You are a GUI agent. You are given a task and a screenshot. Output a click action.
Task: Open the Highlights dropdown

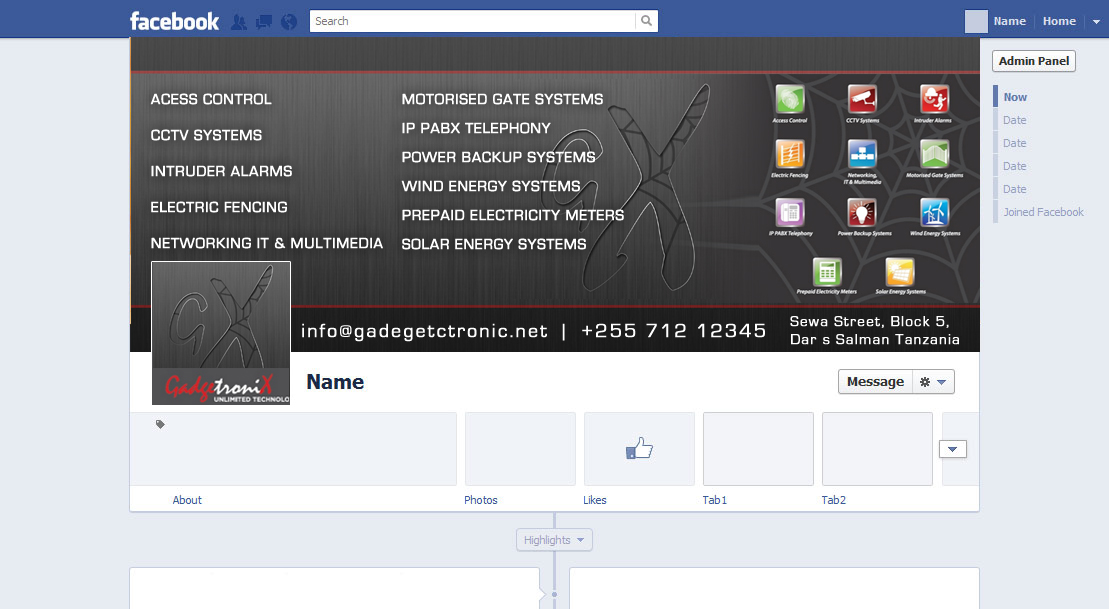click(x=554, y=540)
